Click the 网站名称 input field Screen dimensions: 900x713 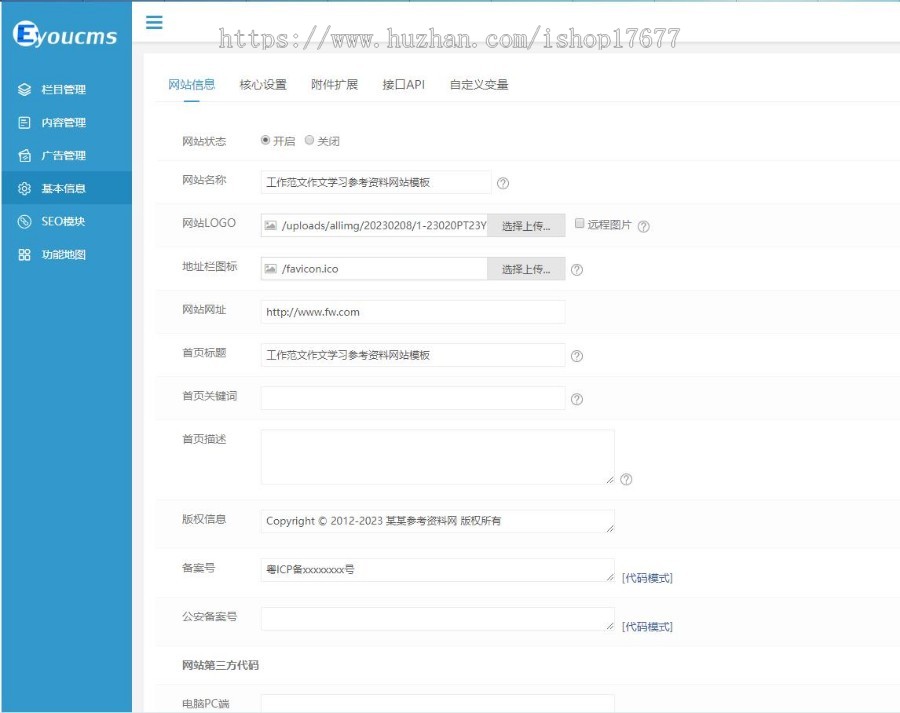pyautogui.click(x=376, y=183)
